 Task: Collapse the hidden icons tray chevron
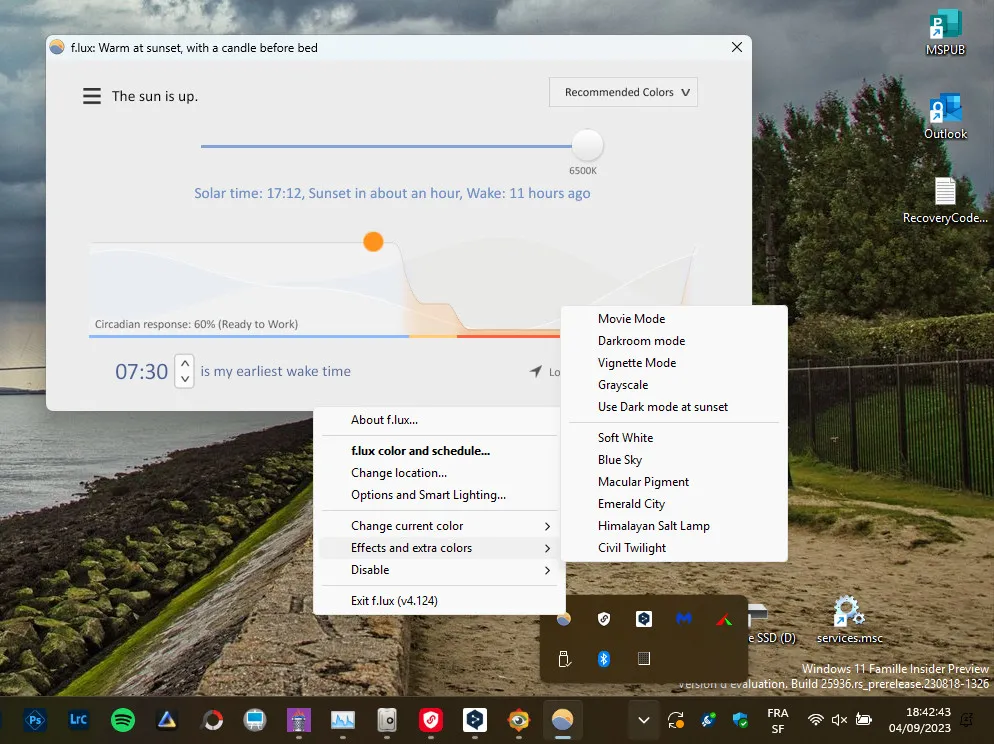[x=643, y=720]
